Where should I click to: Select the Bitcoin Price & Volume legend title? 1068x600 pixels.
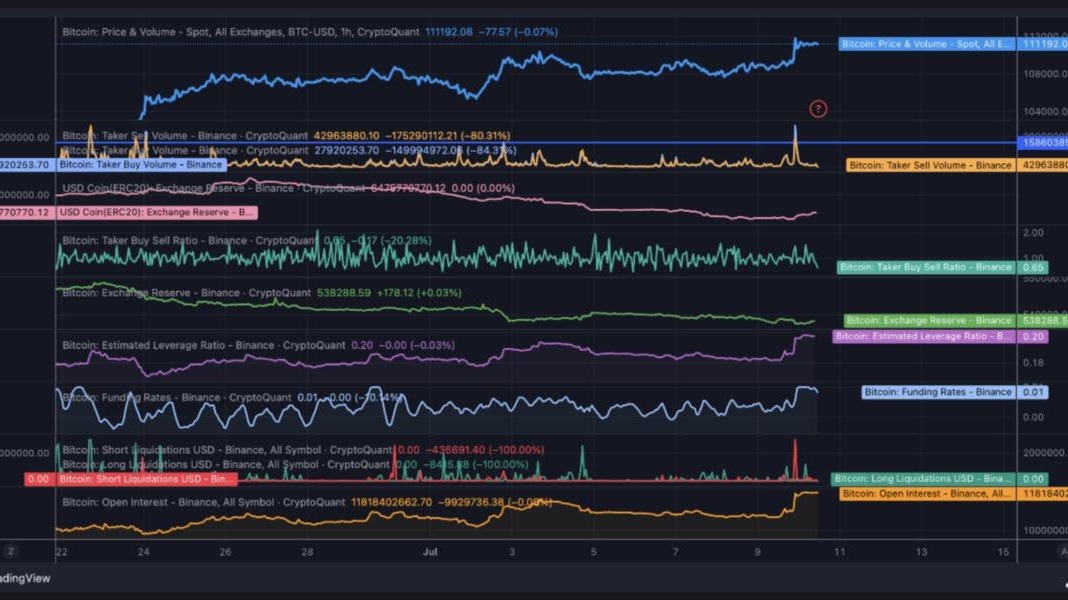pos(240,32)
